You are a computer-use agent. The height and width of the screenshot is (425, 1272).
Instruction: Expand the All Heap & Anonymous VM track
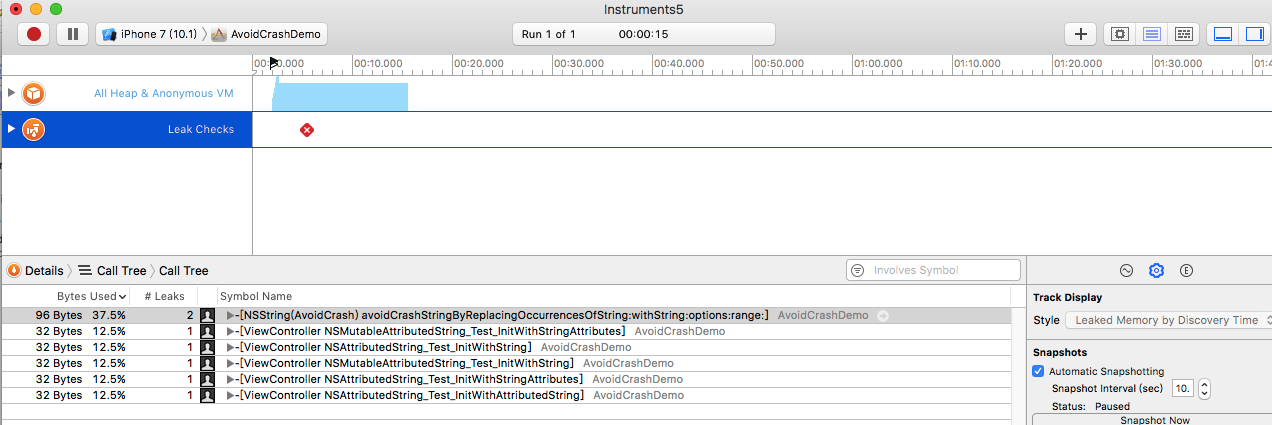[x=12, y=93]
